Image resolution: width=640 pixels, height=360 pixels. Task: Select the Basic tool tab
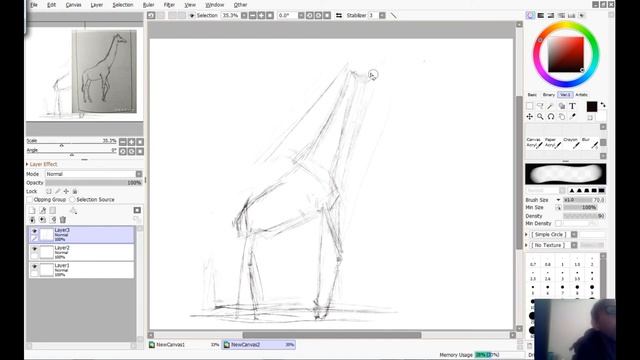(532, 95)
